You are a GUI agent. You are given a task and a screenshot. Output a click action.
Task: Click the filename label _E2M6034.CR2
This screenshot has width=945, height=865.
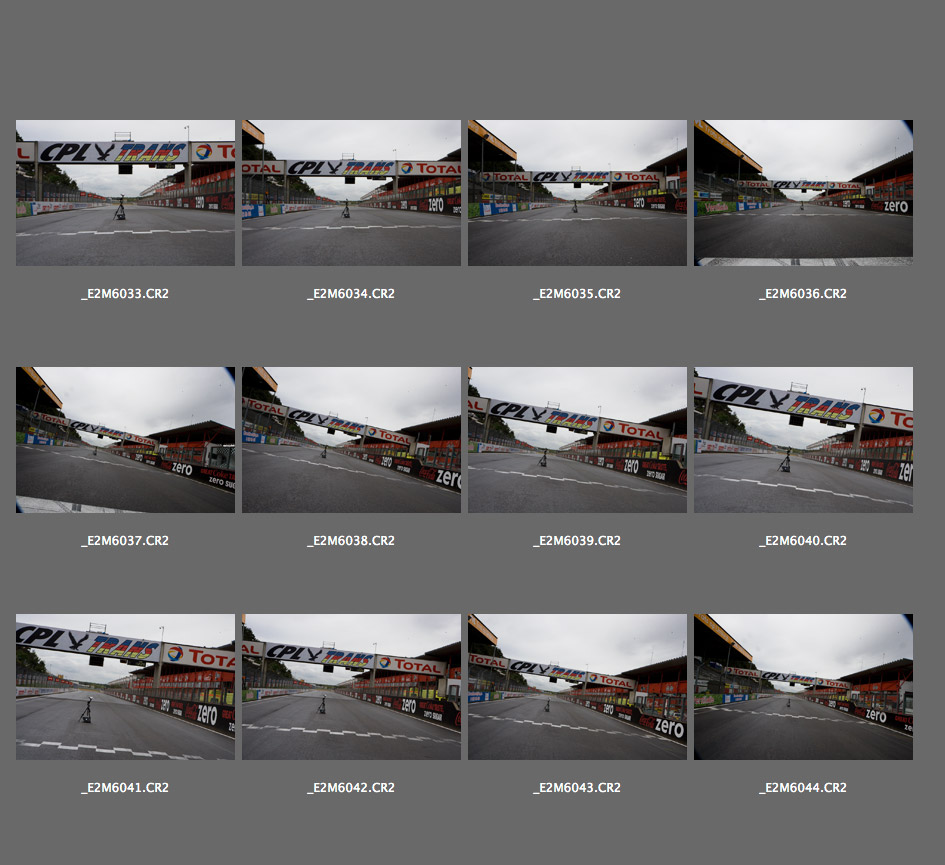click(351, 294)
